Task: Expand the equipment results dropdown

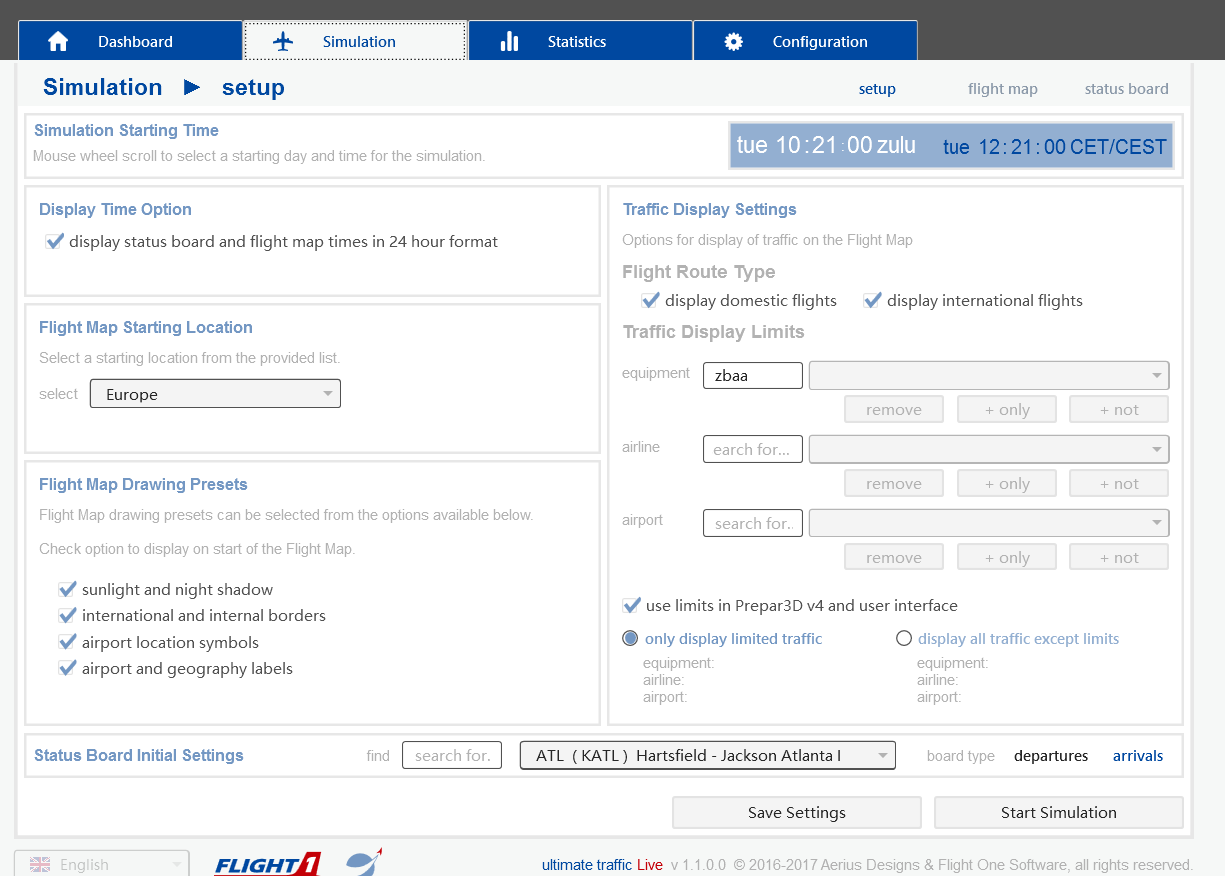Action: (989, 376)
